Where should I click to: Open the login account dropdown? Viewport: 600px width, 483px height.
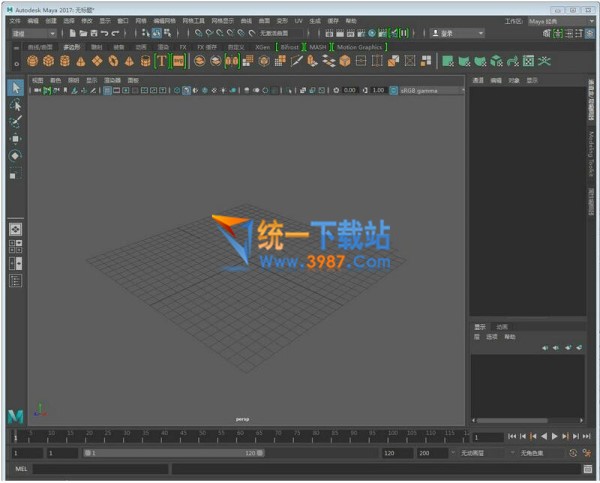tap(457, 34)
